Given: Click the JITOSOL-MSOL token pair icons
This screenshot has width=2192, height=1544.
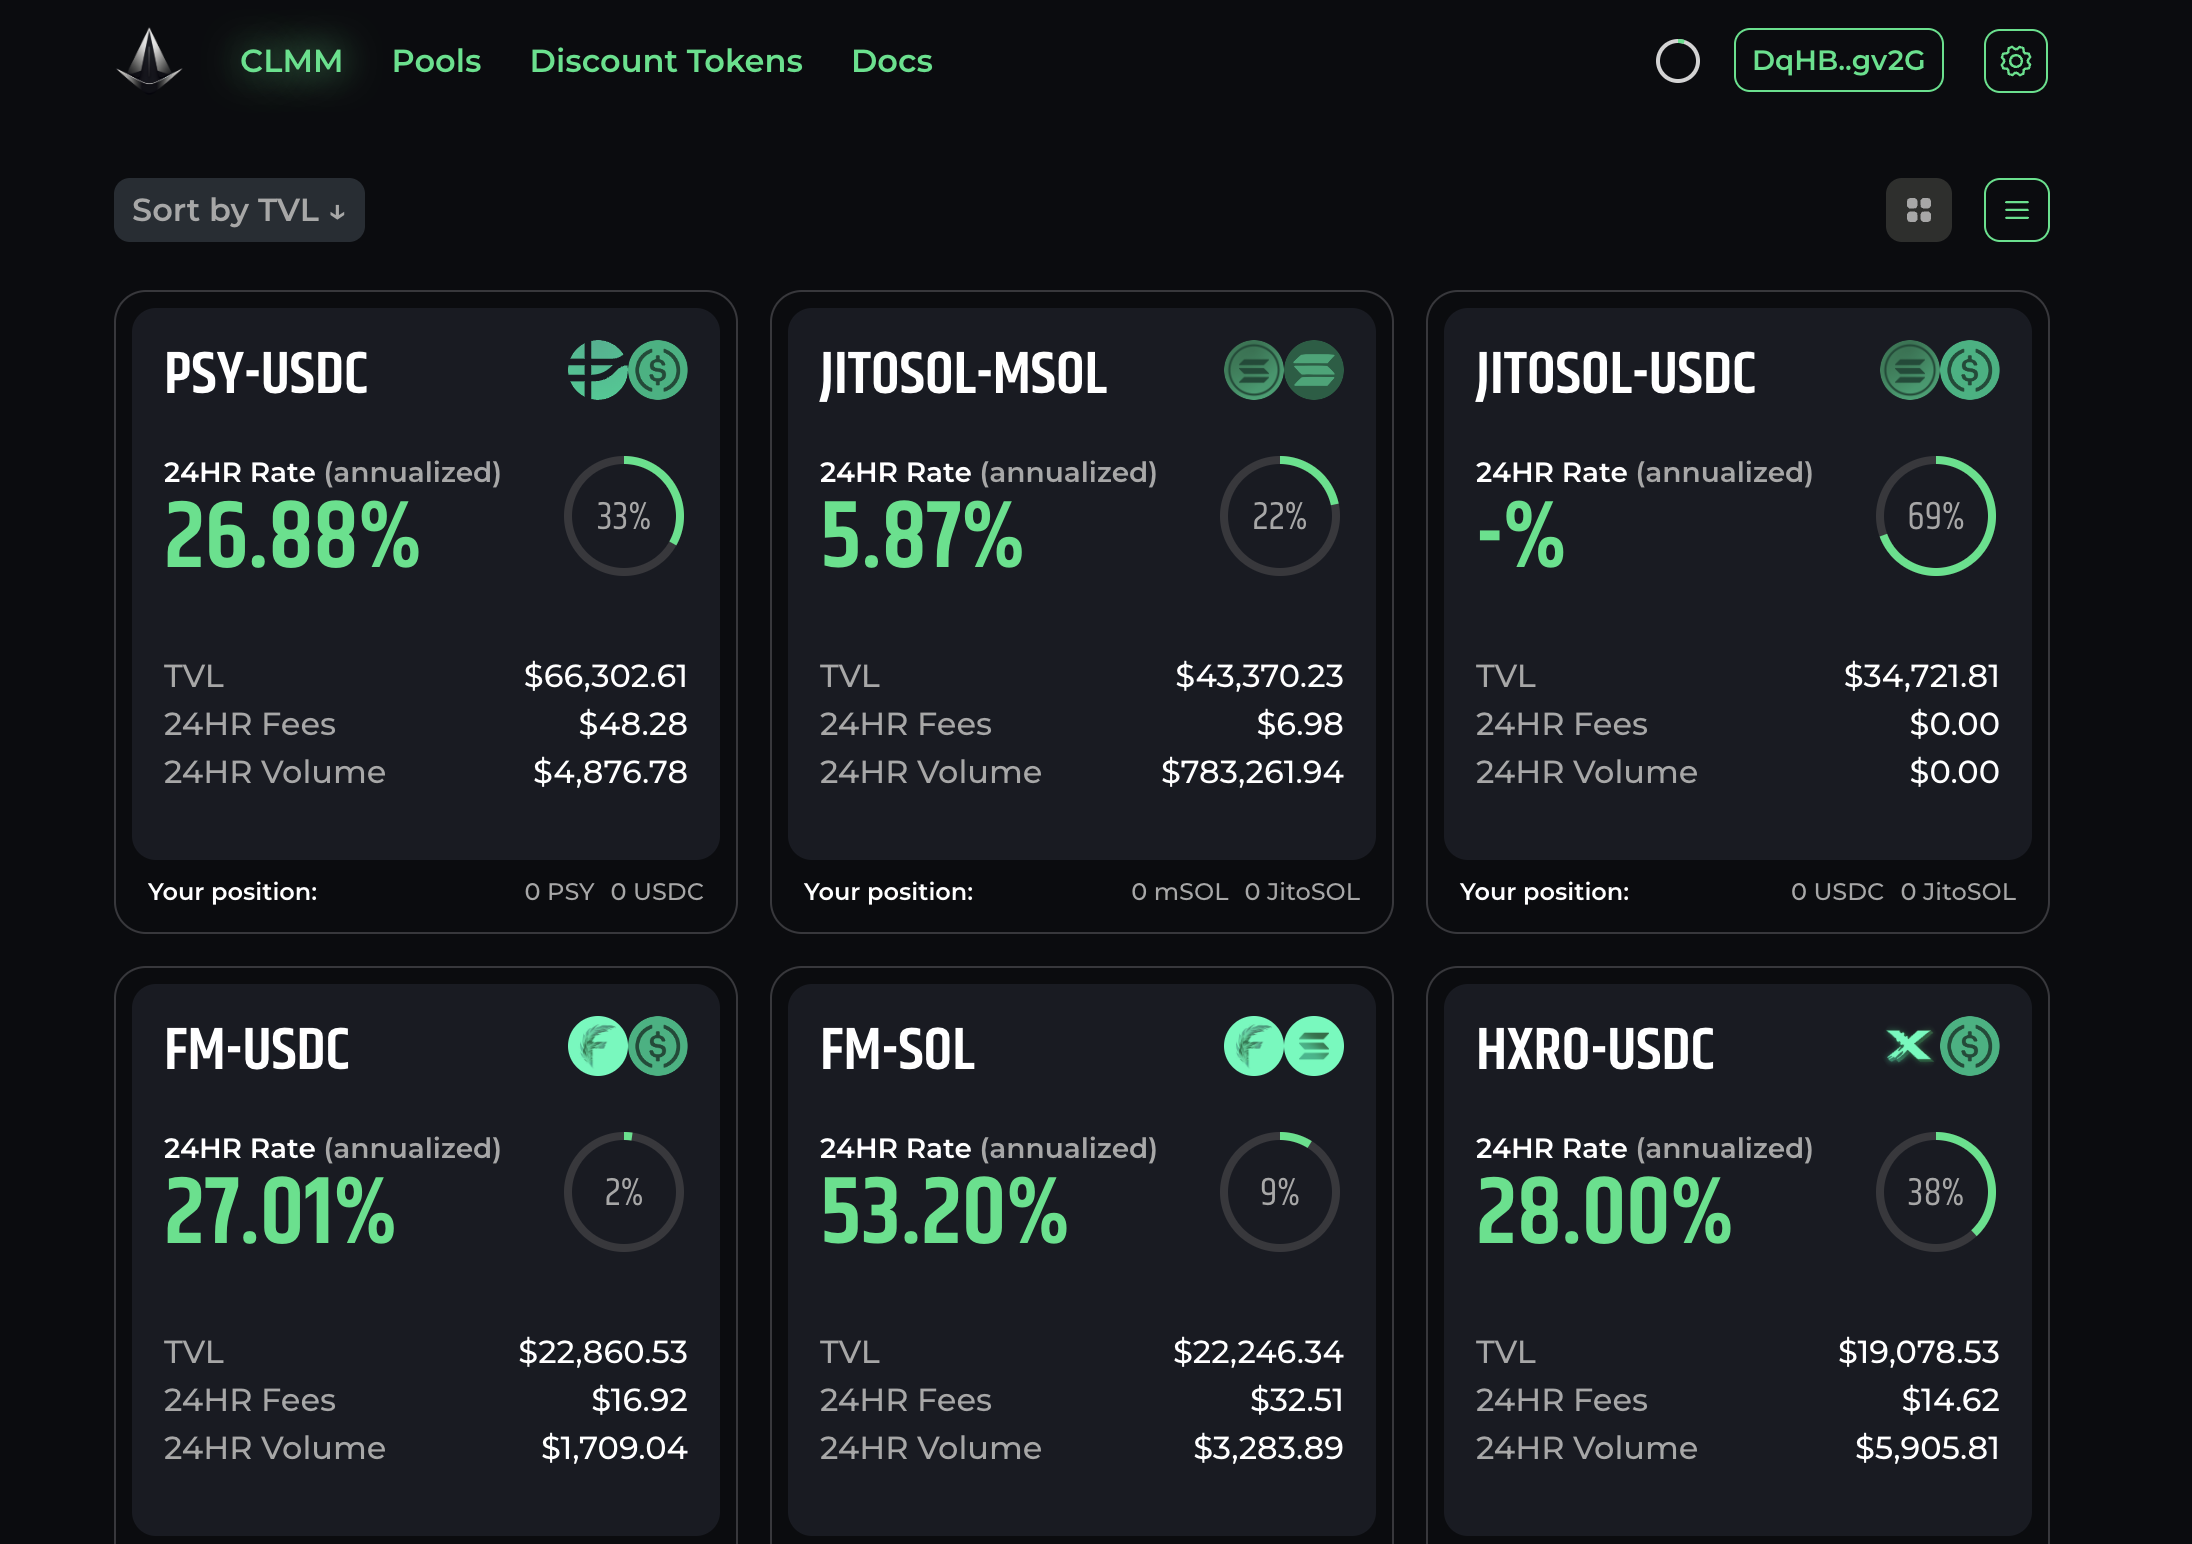Looking at the screenshot, I should (x=1283, y=371).
